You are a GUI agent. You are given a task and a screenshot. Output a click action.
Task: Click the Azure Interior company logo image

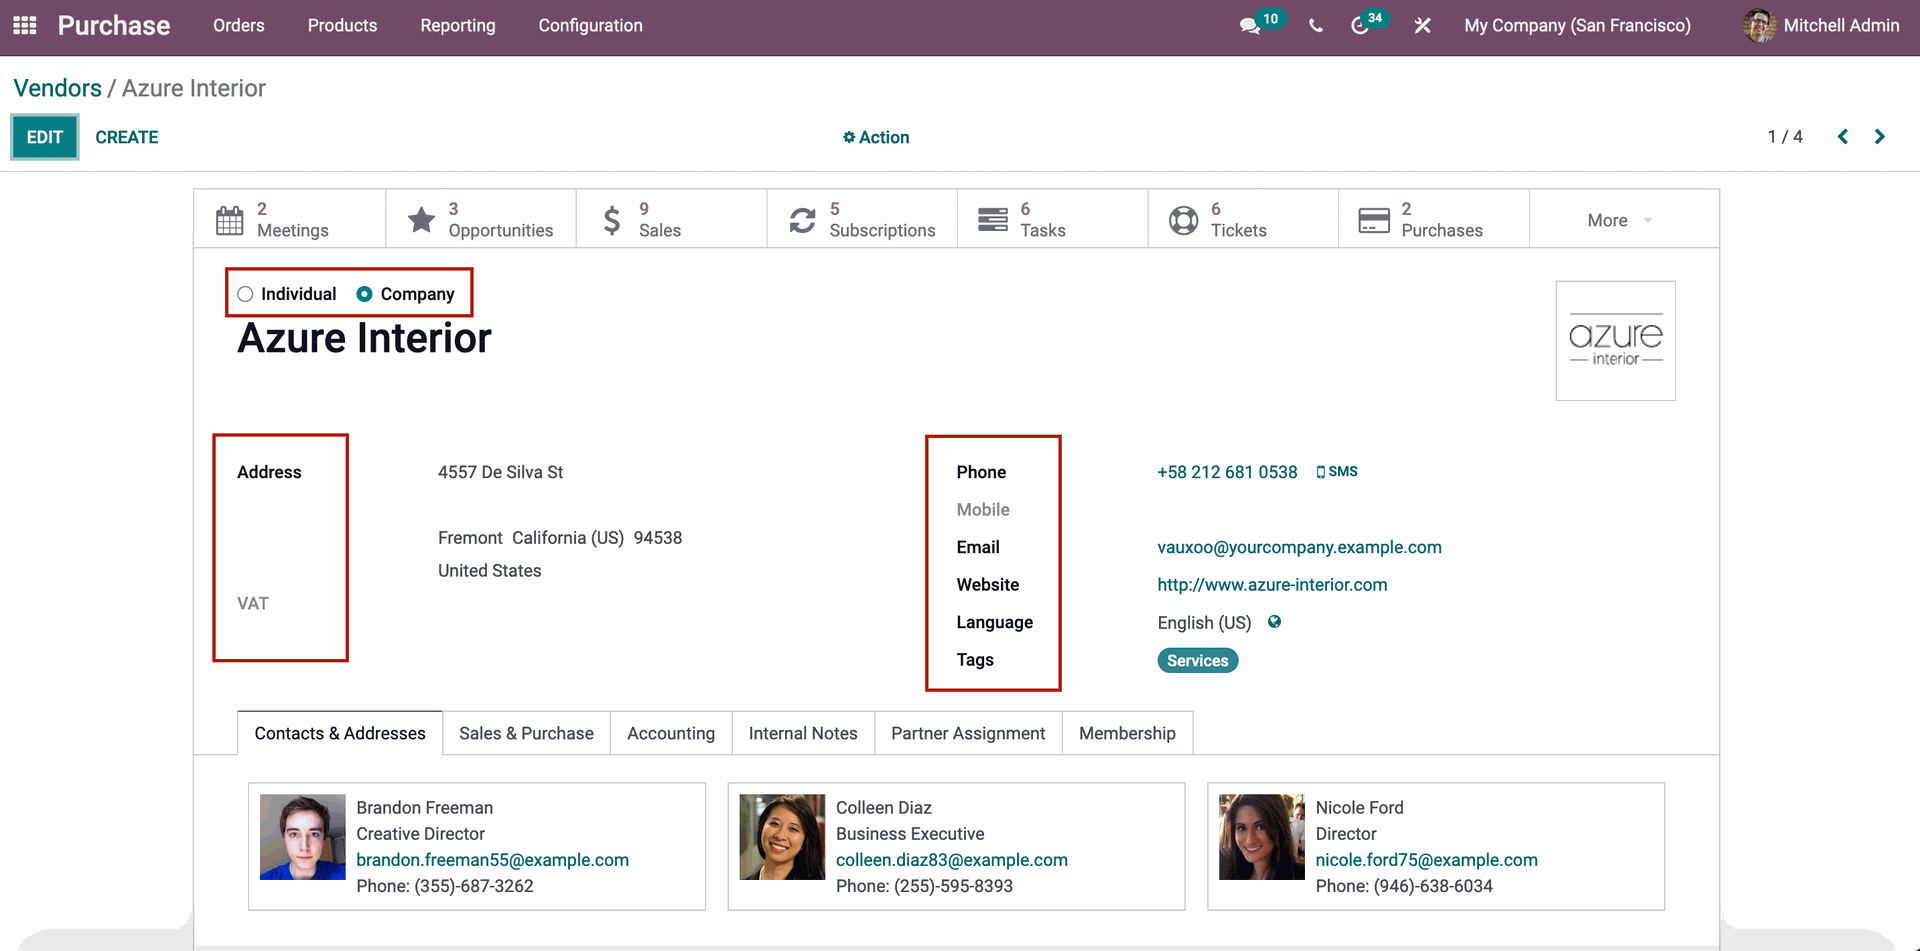click(x=1615, y=341)
